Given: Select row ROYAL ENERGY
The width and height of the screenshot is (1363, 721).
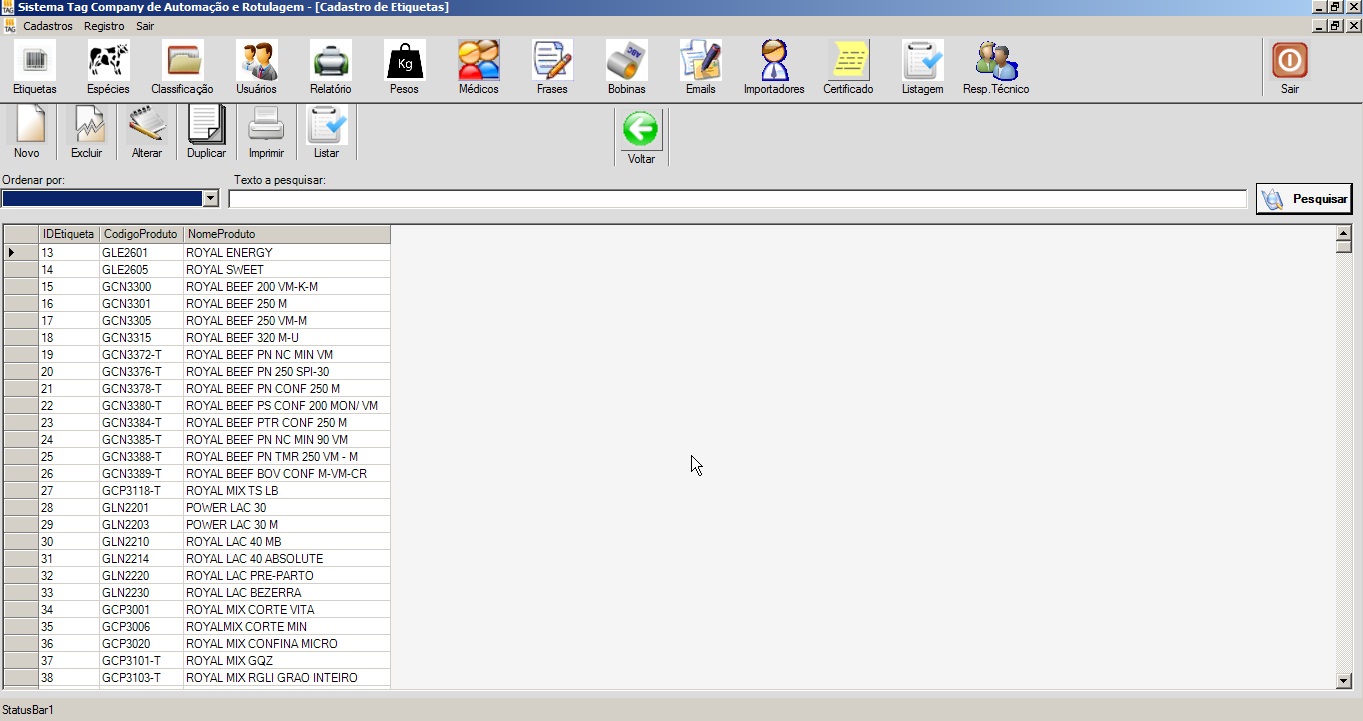Looking at the screenshot, I should [197, 253].
